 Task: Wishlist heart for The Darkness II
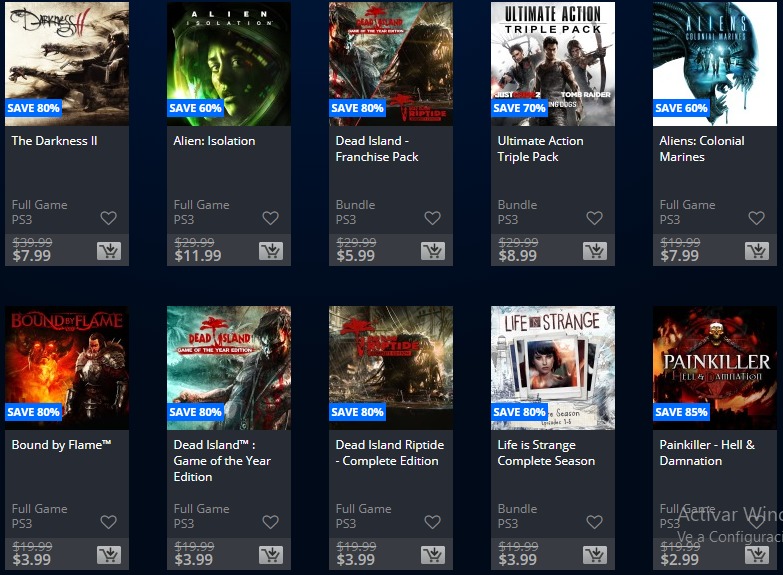(108, 218)
